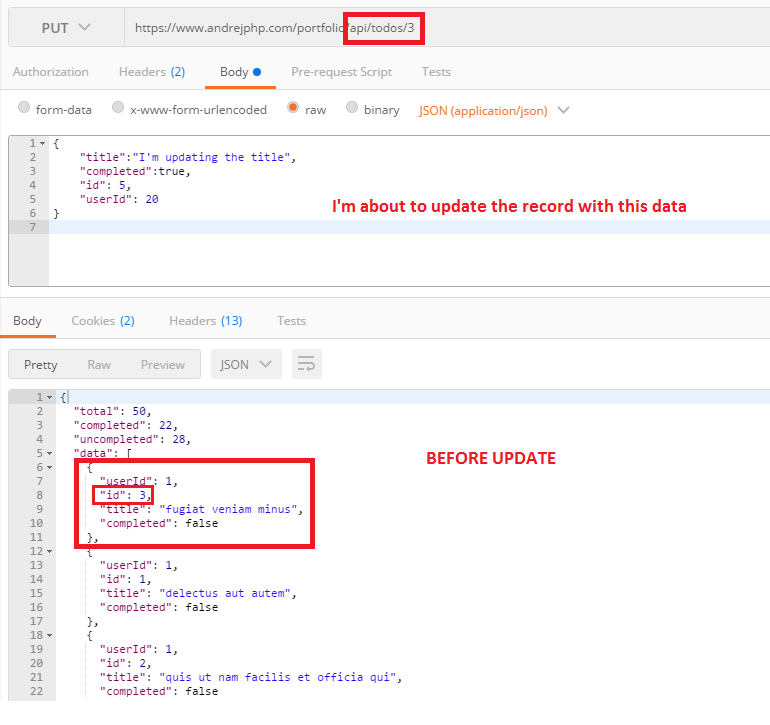The image size is (770, 725).
Task: Open the response Headers (13) tab
Action: click(x=206, y=321)
